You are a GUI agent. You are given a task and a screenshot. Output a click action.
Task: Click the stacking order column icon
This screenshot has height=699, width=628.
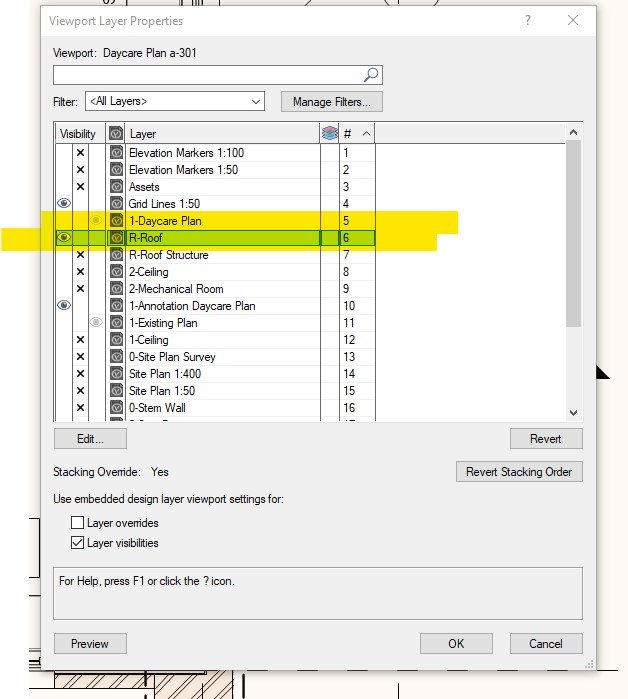pos(330,134)
